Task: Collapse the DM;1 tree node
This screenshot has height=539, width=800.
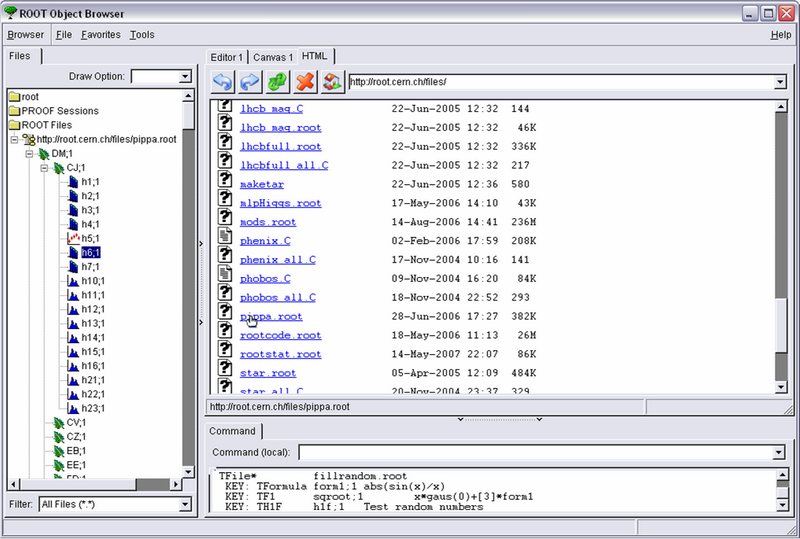Action: point(29,154)
